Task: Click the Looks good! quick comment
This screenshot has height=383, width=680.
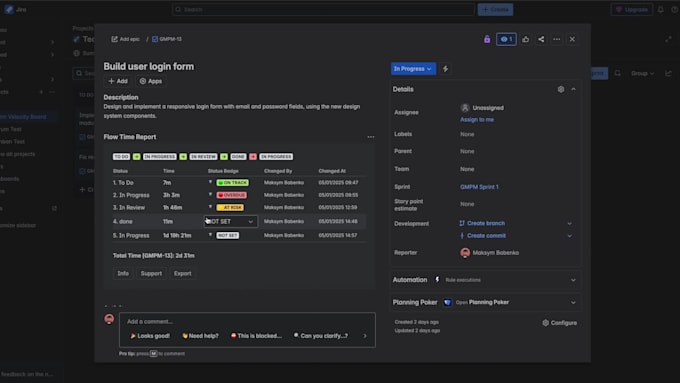Action: [x=150, y=336]
